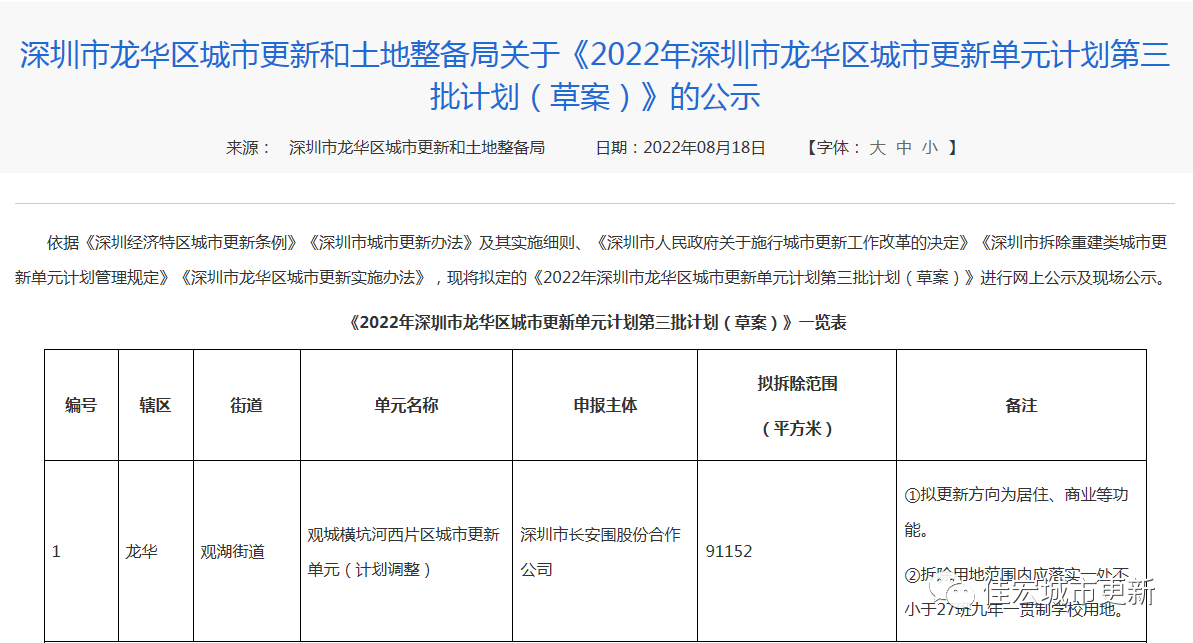1193x643 pixels.
Task: Click the 单元名称 column header
Action: (x=406, y=405)
